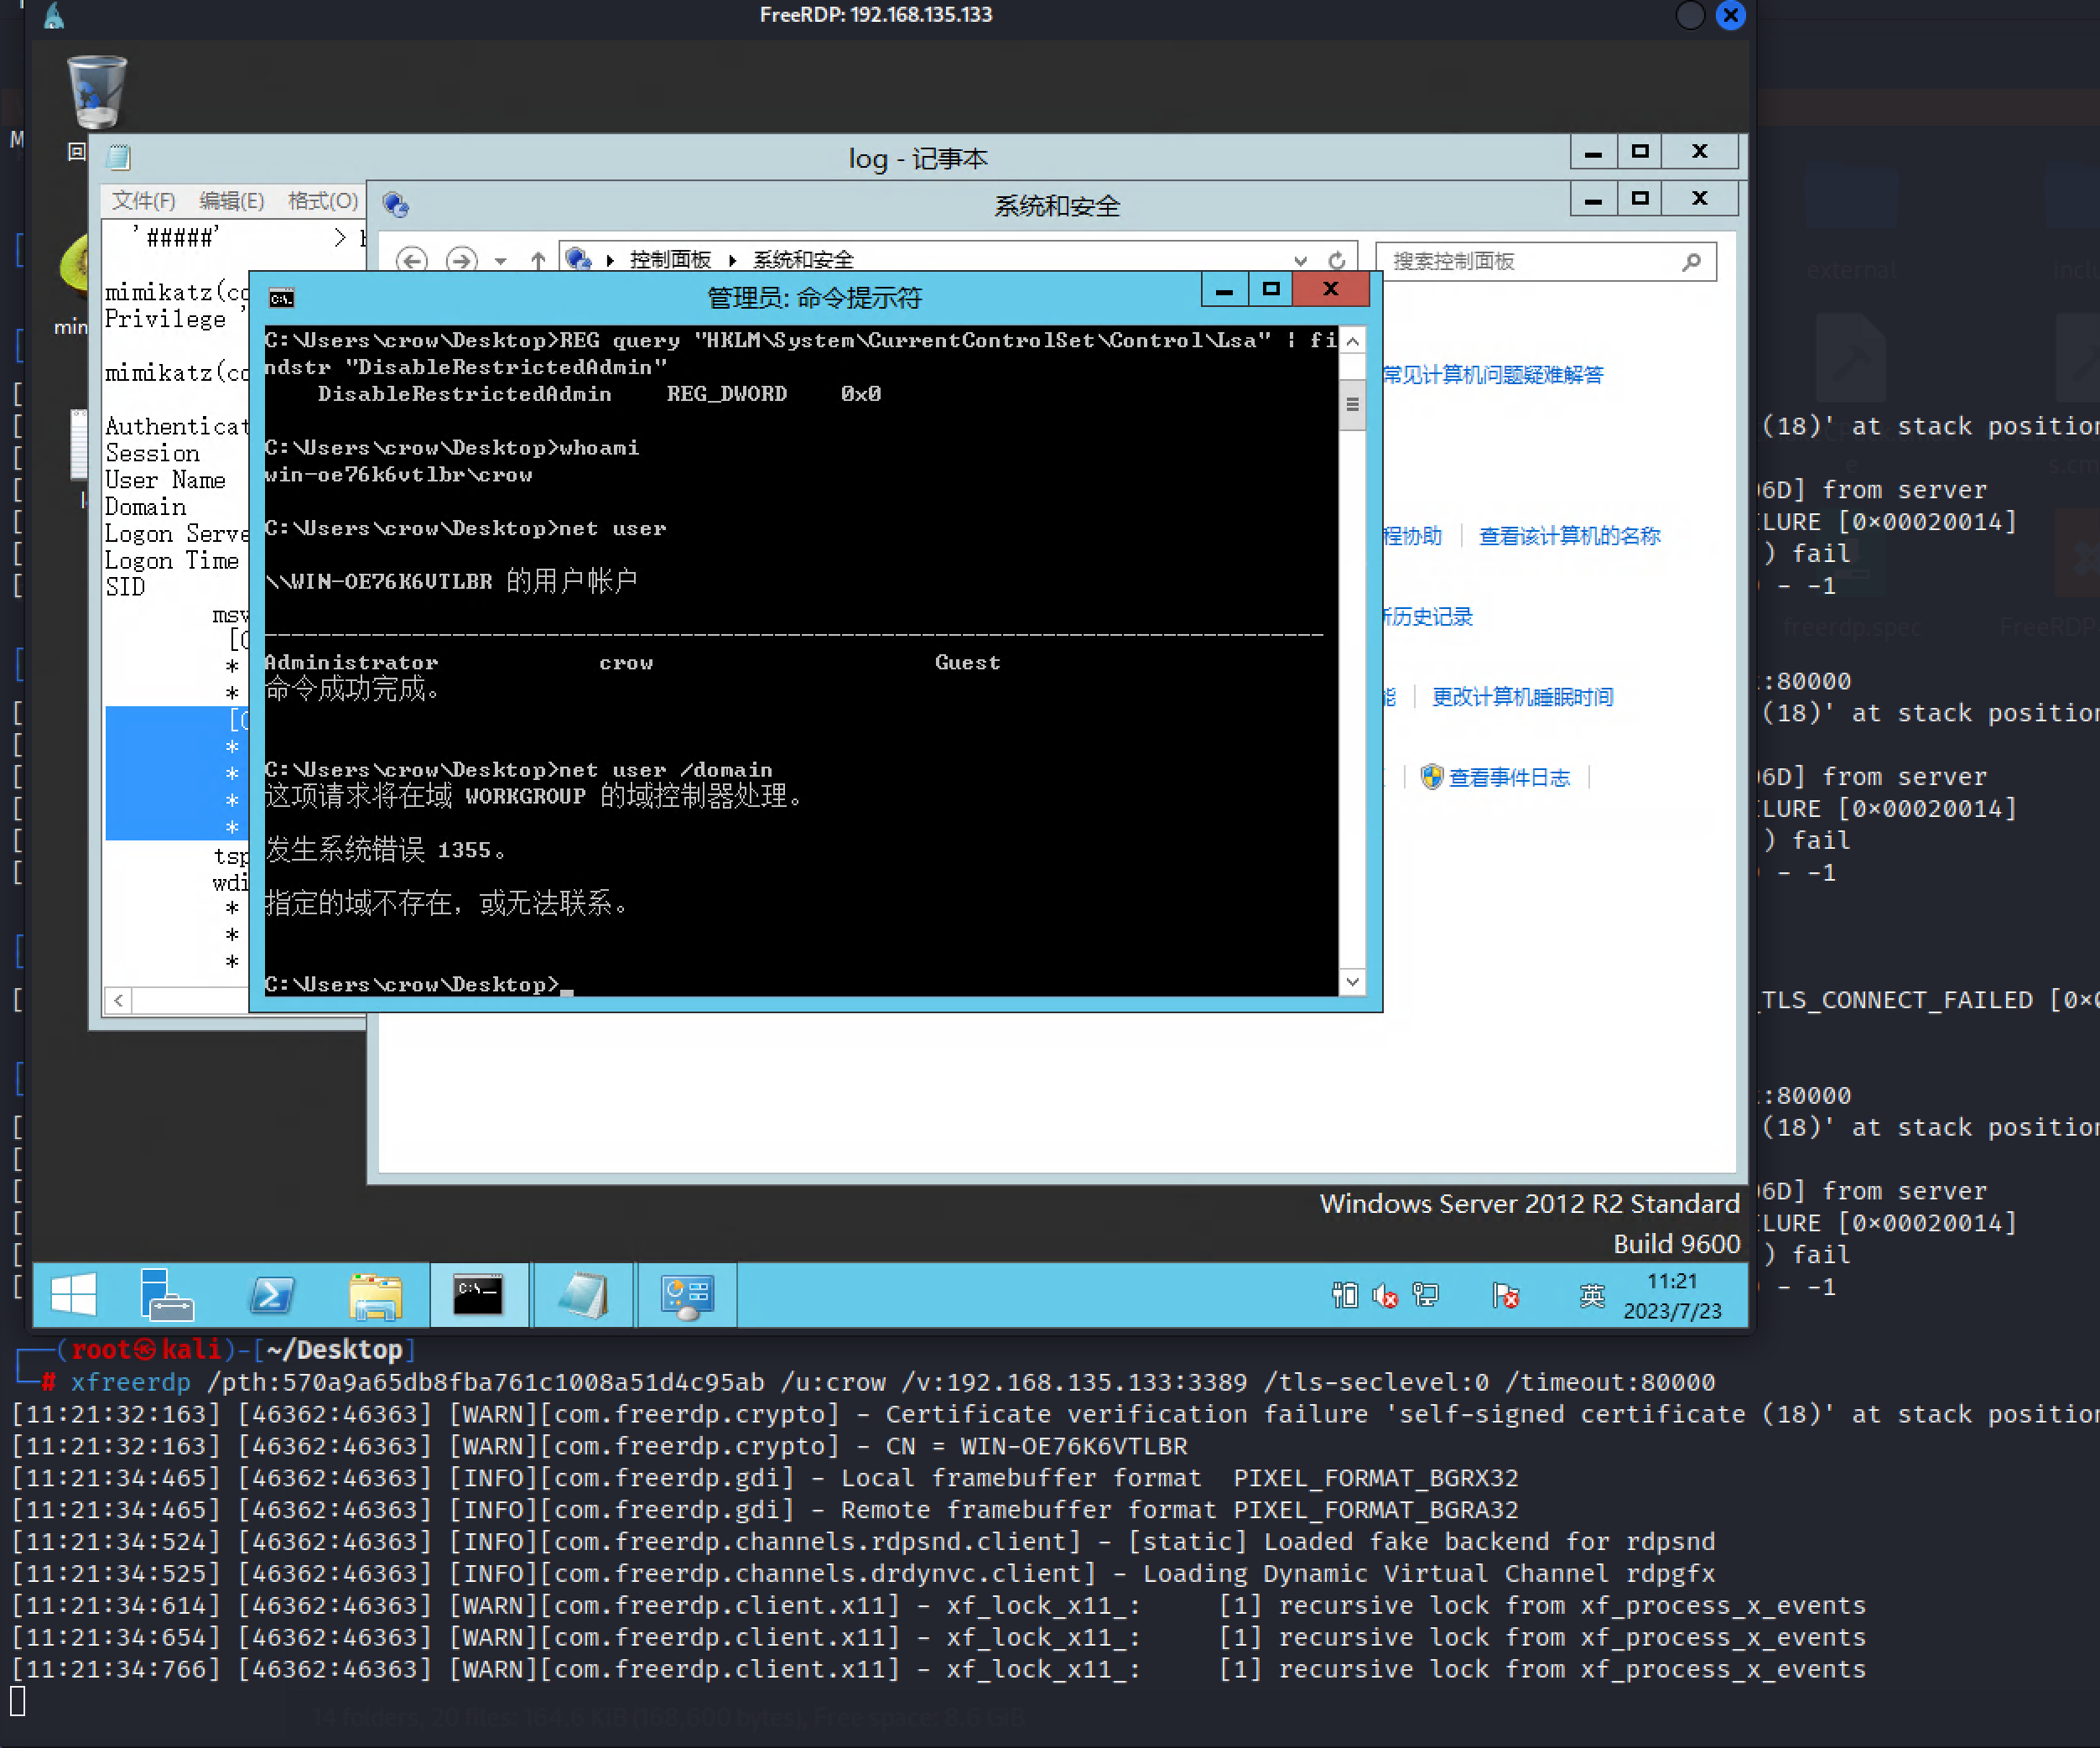Switch to command prompt taskbar icon
The width and height of the screenshot is (2100, 1748).
(x=478, y=1295)
